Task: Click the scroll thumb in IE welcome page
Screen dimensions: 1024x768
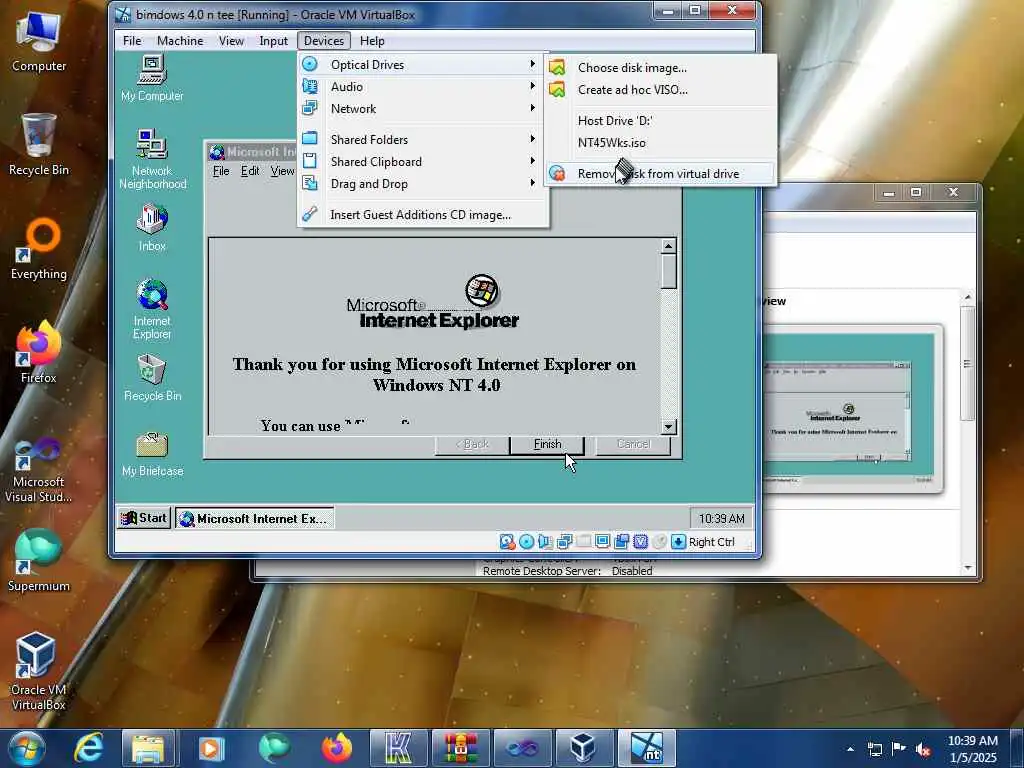Action: (668, 271)
